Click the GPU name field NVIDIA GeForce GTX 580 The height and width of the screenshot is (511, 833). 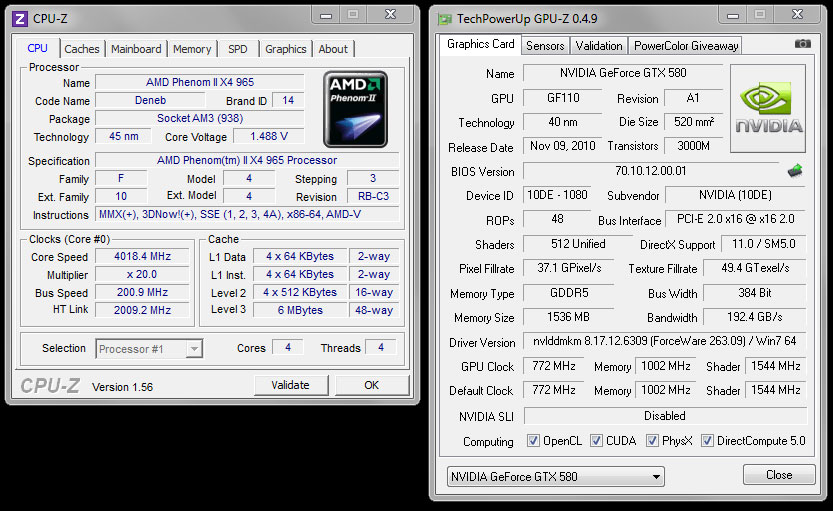coord(623,73)
